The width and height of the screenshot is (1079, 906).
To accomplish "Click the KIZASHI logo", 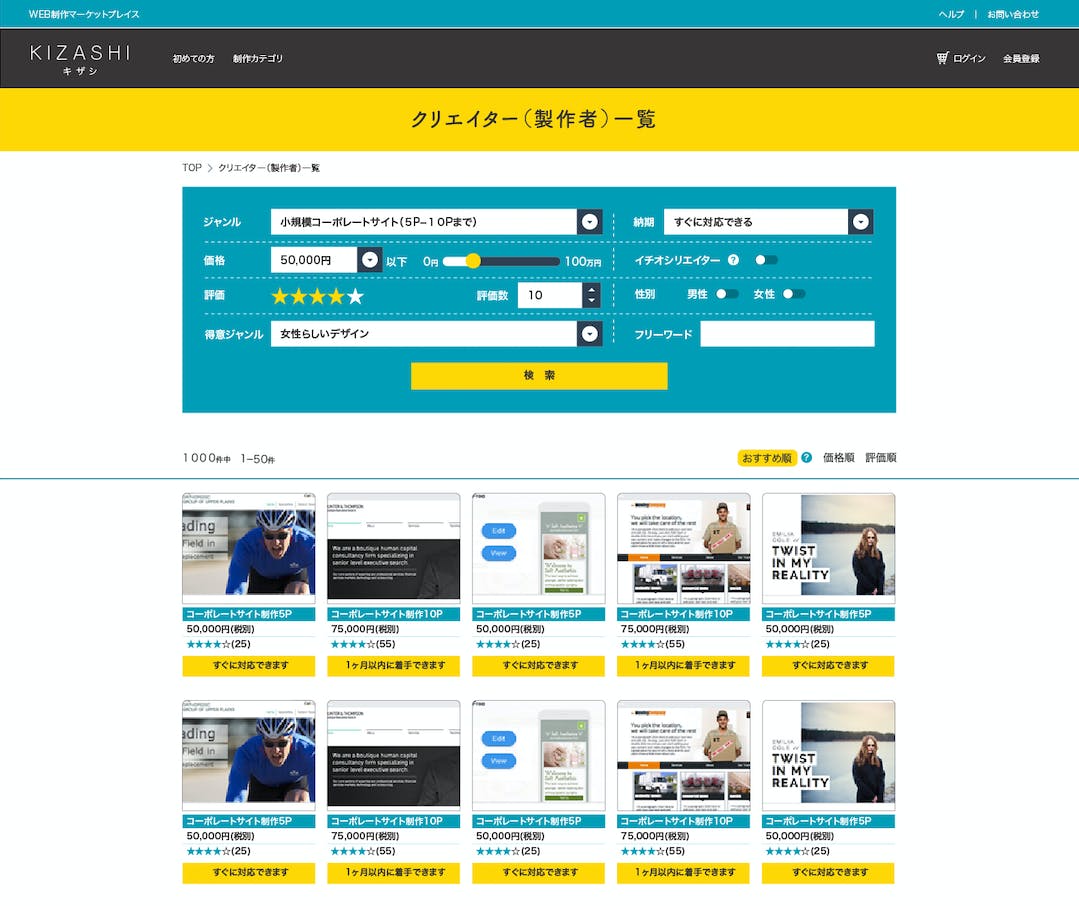I will [x=80, y=58].
